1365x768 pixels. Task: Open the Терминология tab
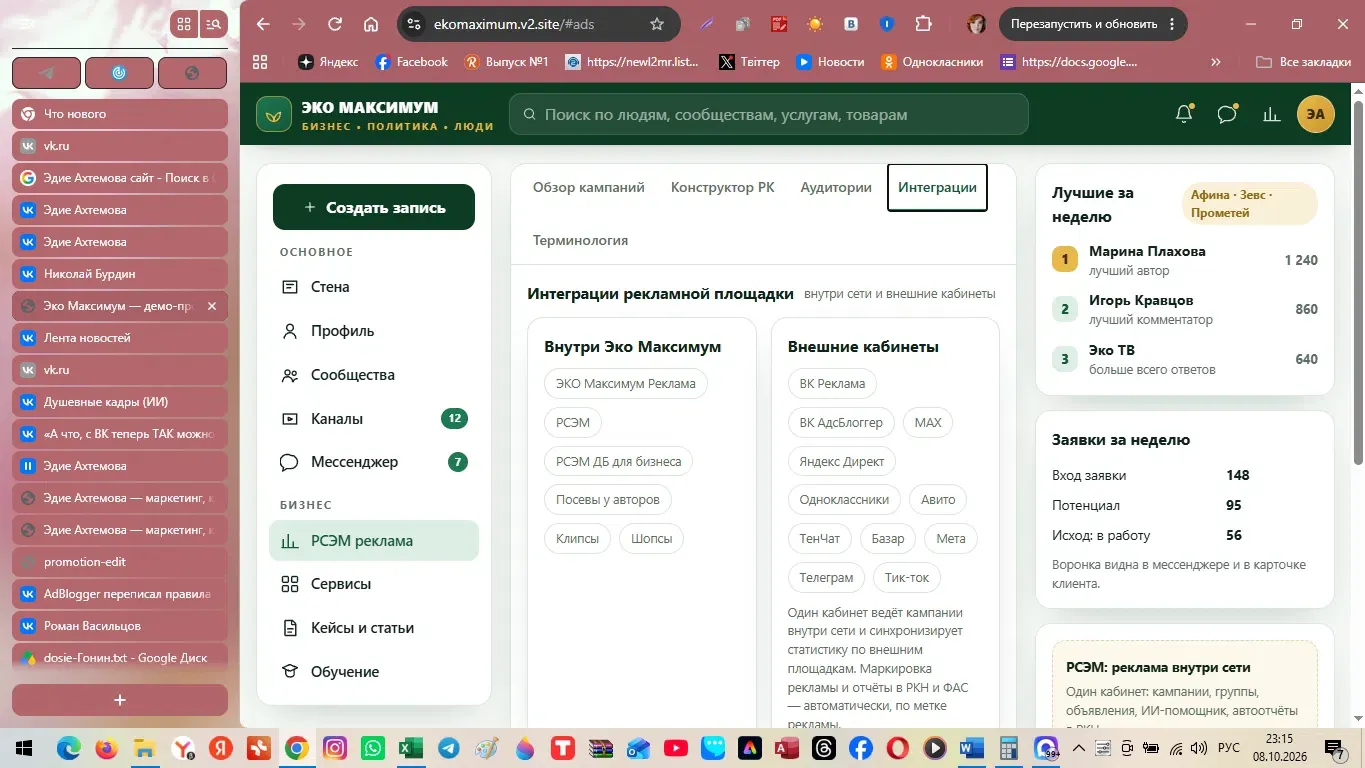[580, 240]
